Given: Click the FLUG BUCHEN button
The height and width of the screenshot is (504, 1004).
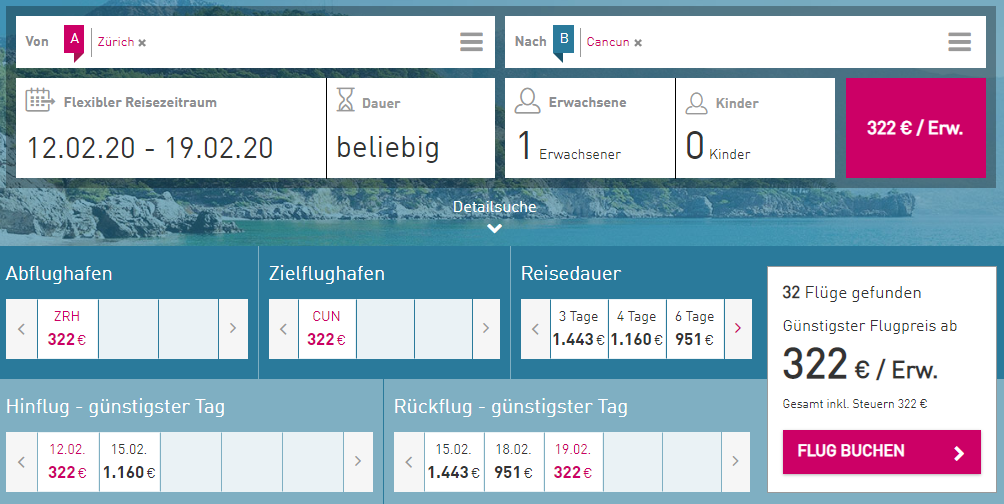Looking at the screenshot, I should pos(881,452).
